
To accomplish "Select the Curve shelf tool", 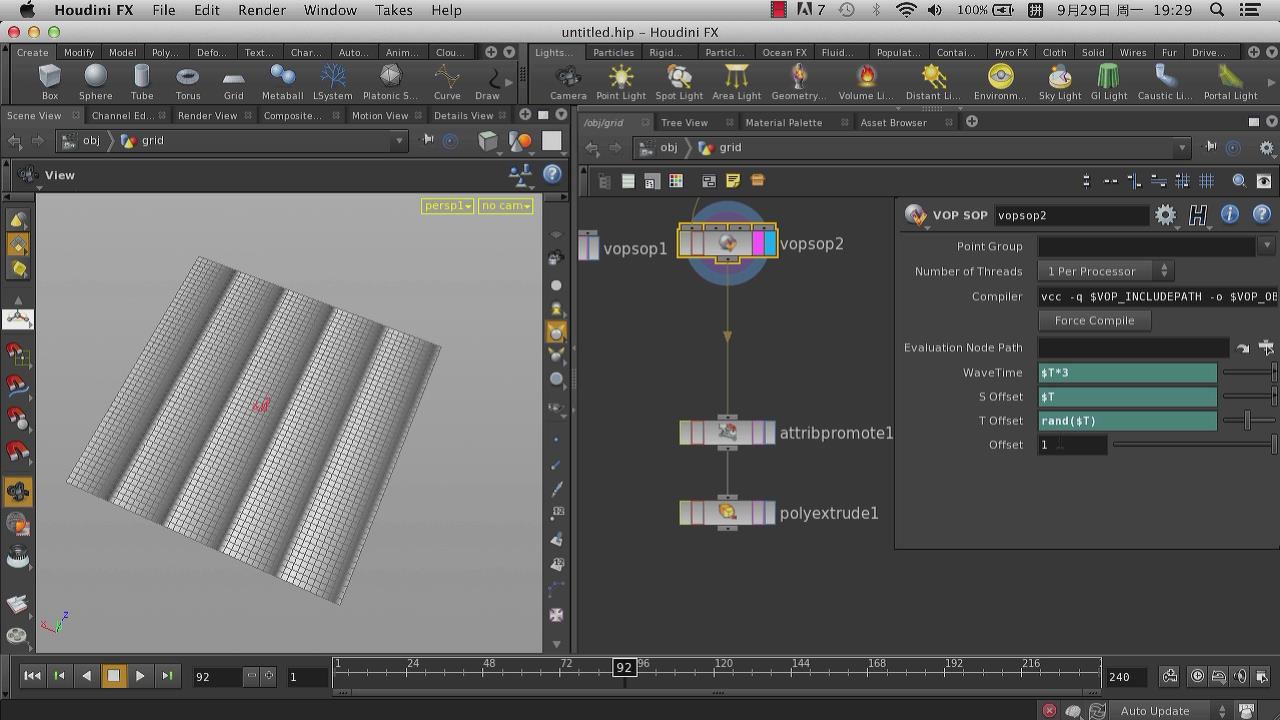I will point(447,82).
